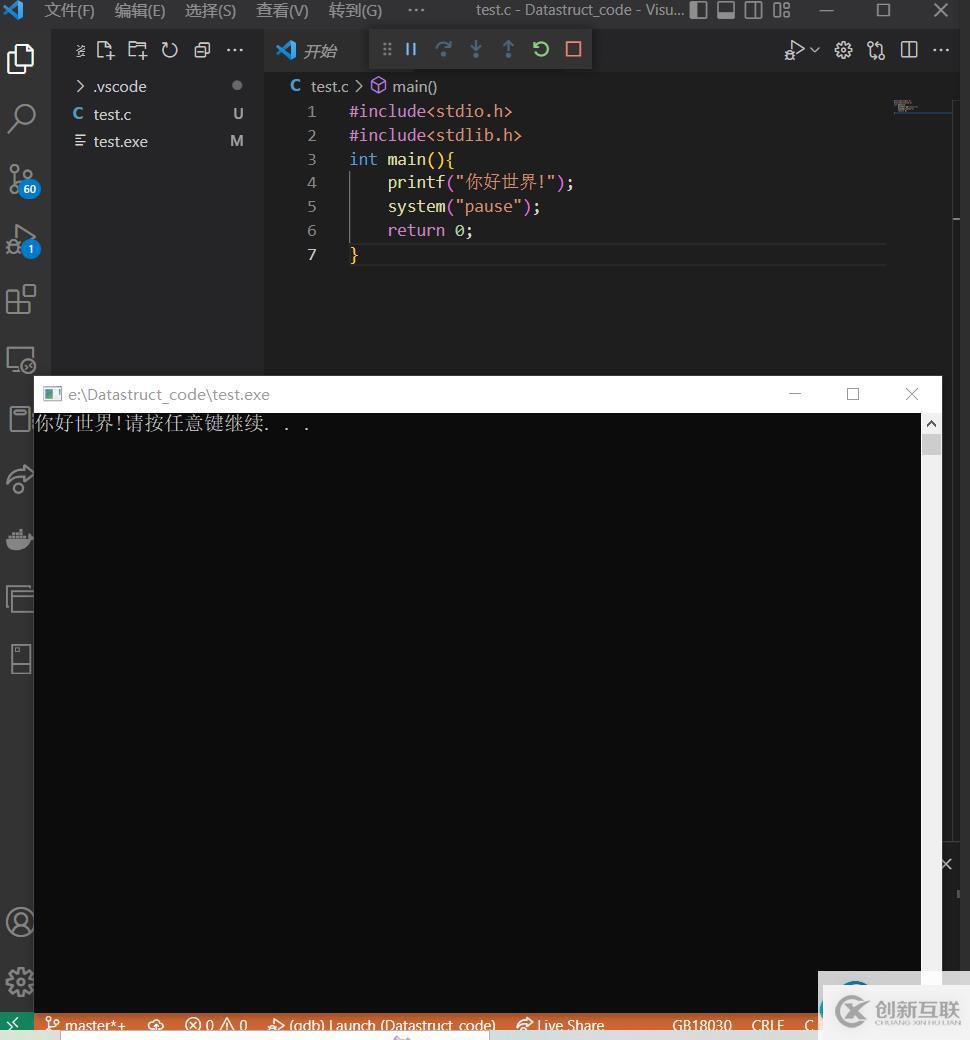Toggle the primary sidebar layout button

[x=699, y=10]
